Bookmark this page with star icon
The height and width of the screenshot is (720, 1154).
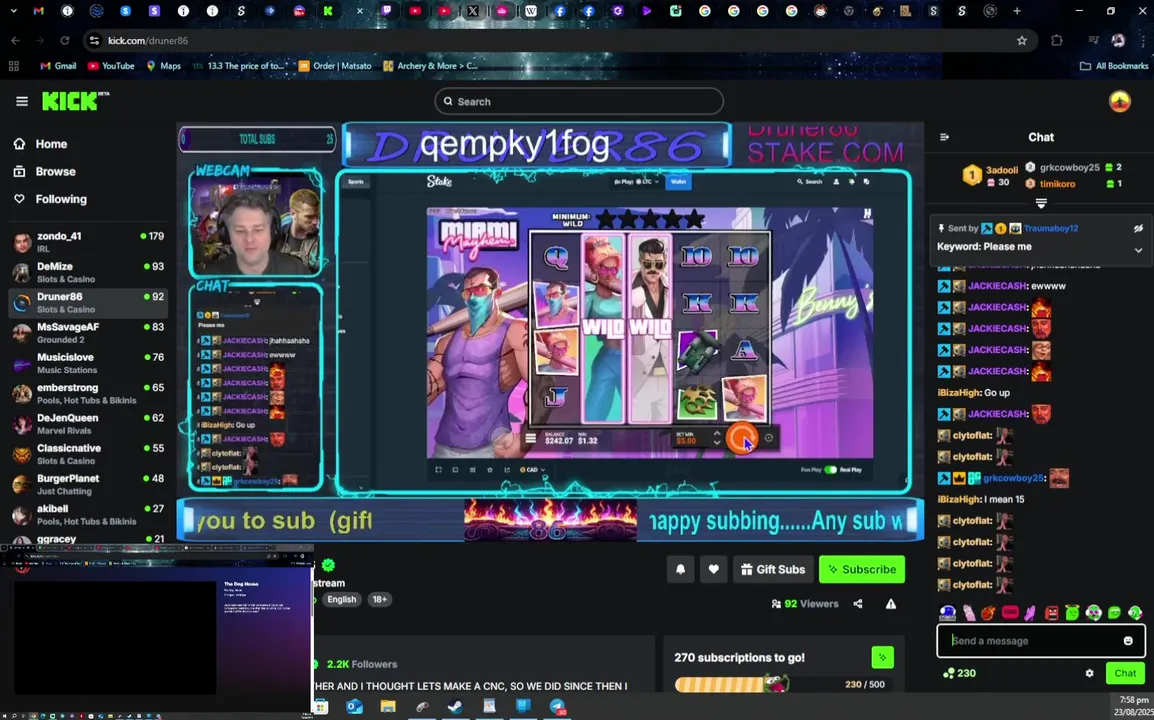coord(1022,40)
